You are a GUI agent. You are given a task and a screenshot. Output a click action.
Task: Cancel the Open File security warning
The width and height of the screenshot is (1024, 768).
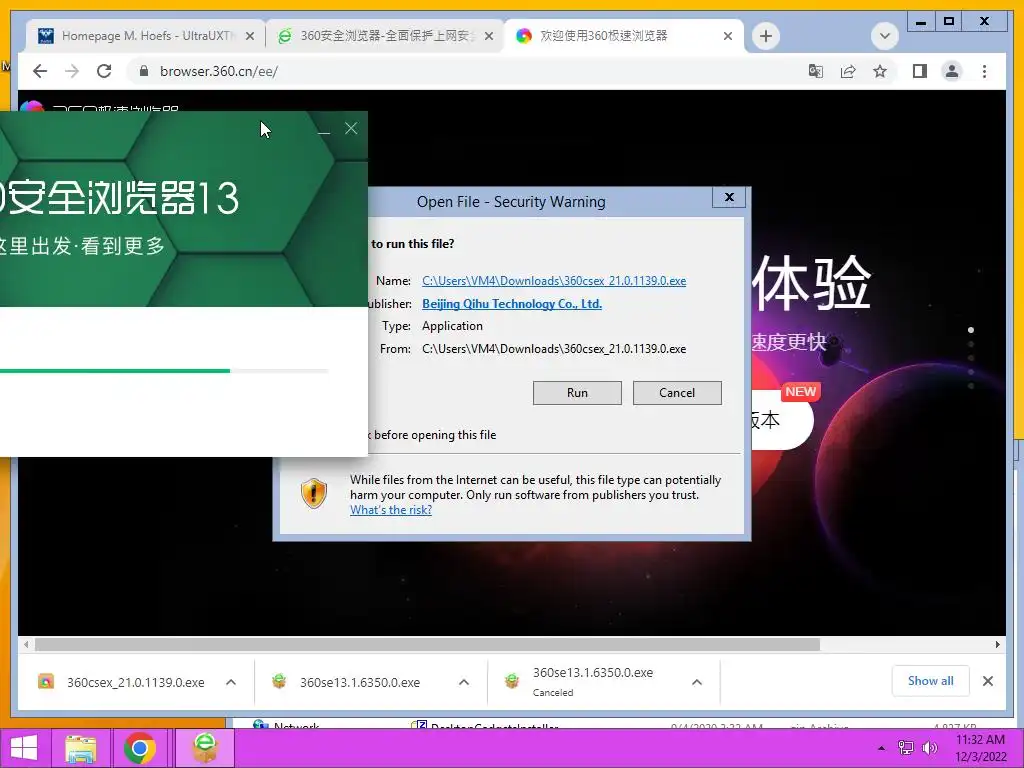[677, 392]
